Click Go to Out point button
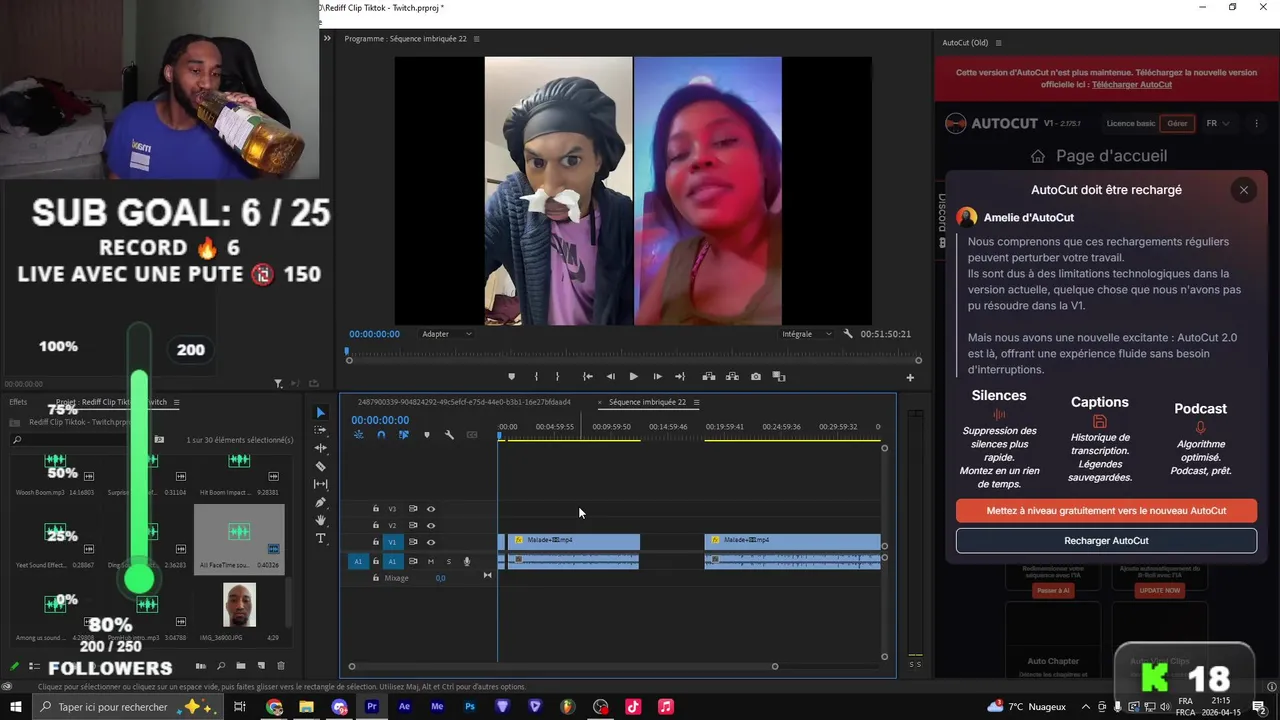The height and width of the screenshot is (720, 1280). pos(680,377)
